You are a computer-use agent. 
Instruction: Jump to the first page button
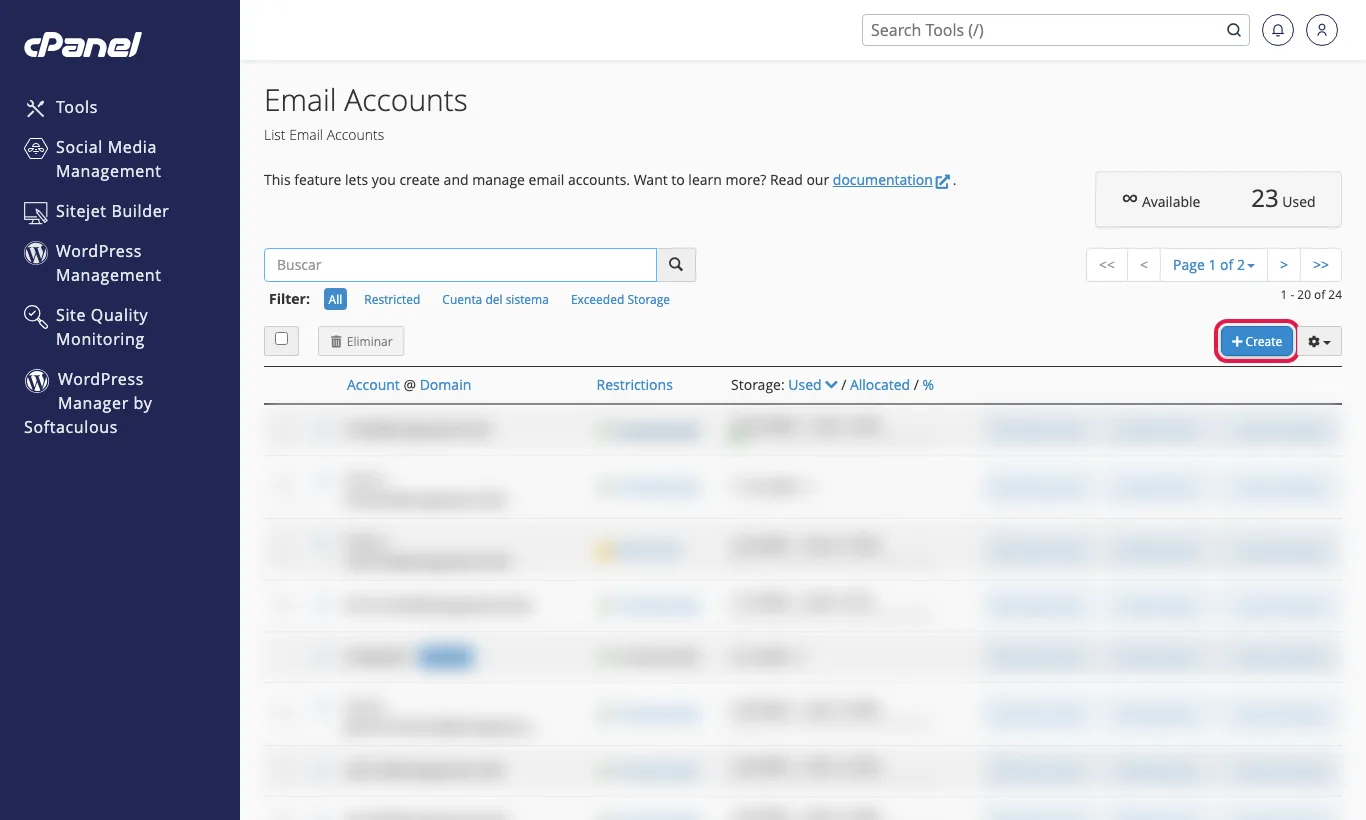pyautogui.click(x=1107, y=265)
